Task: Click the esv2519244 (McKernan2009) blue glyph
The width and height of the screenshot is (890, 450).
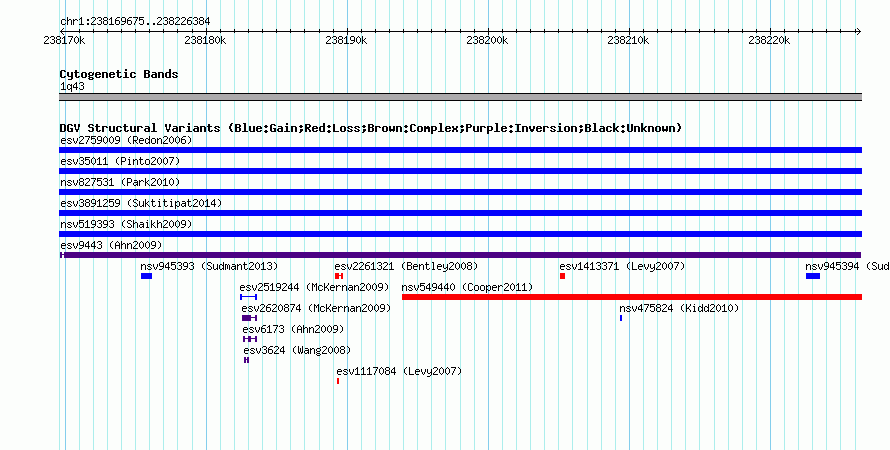Action: (249, 297)
